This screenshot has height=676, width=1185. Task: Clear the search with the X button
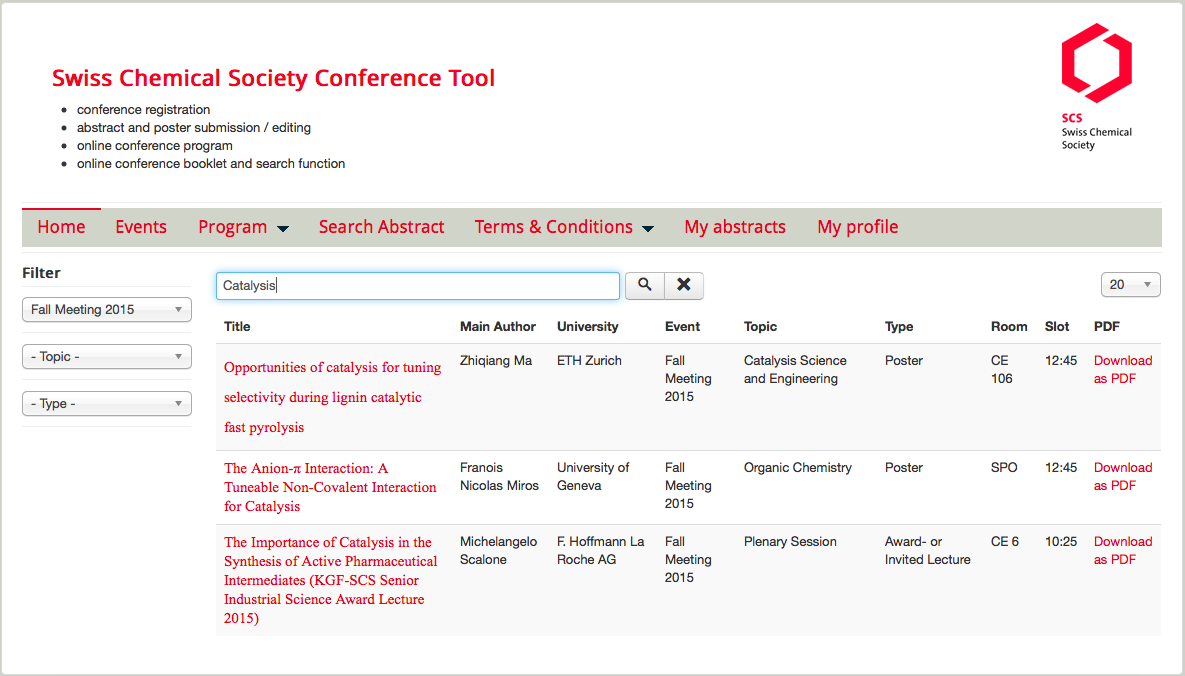click(x=684, y=286)
